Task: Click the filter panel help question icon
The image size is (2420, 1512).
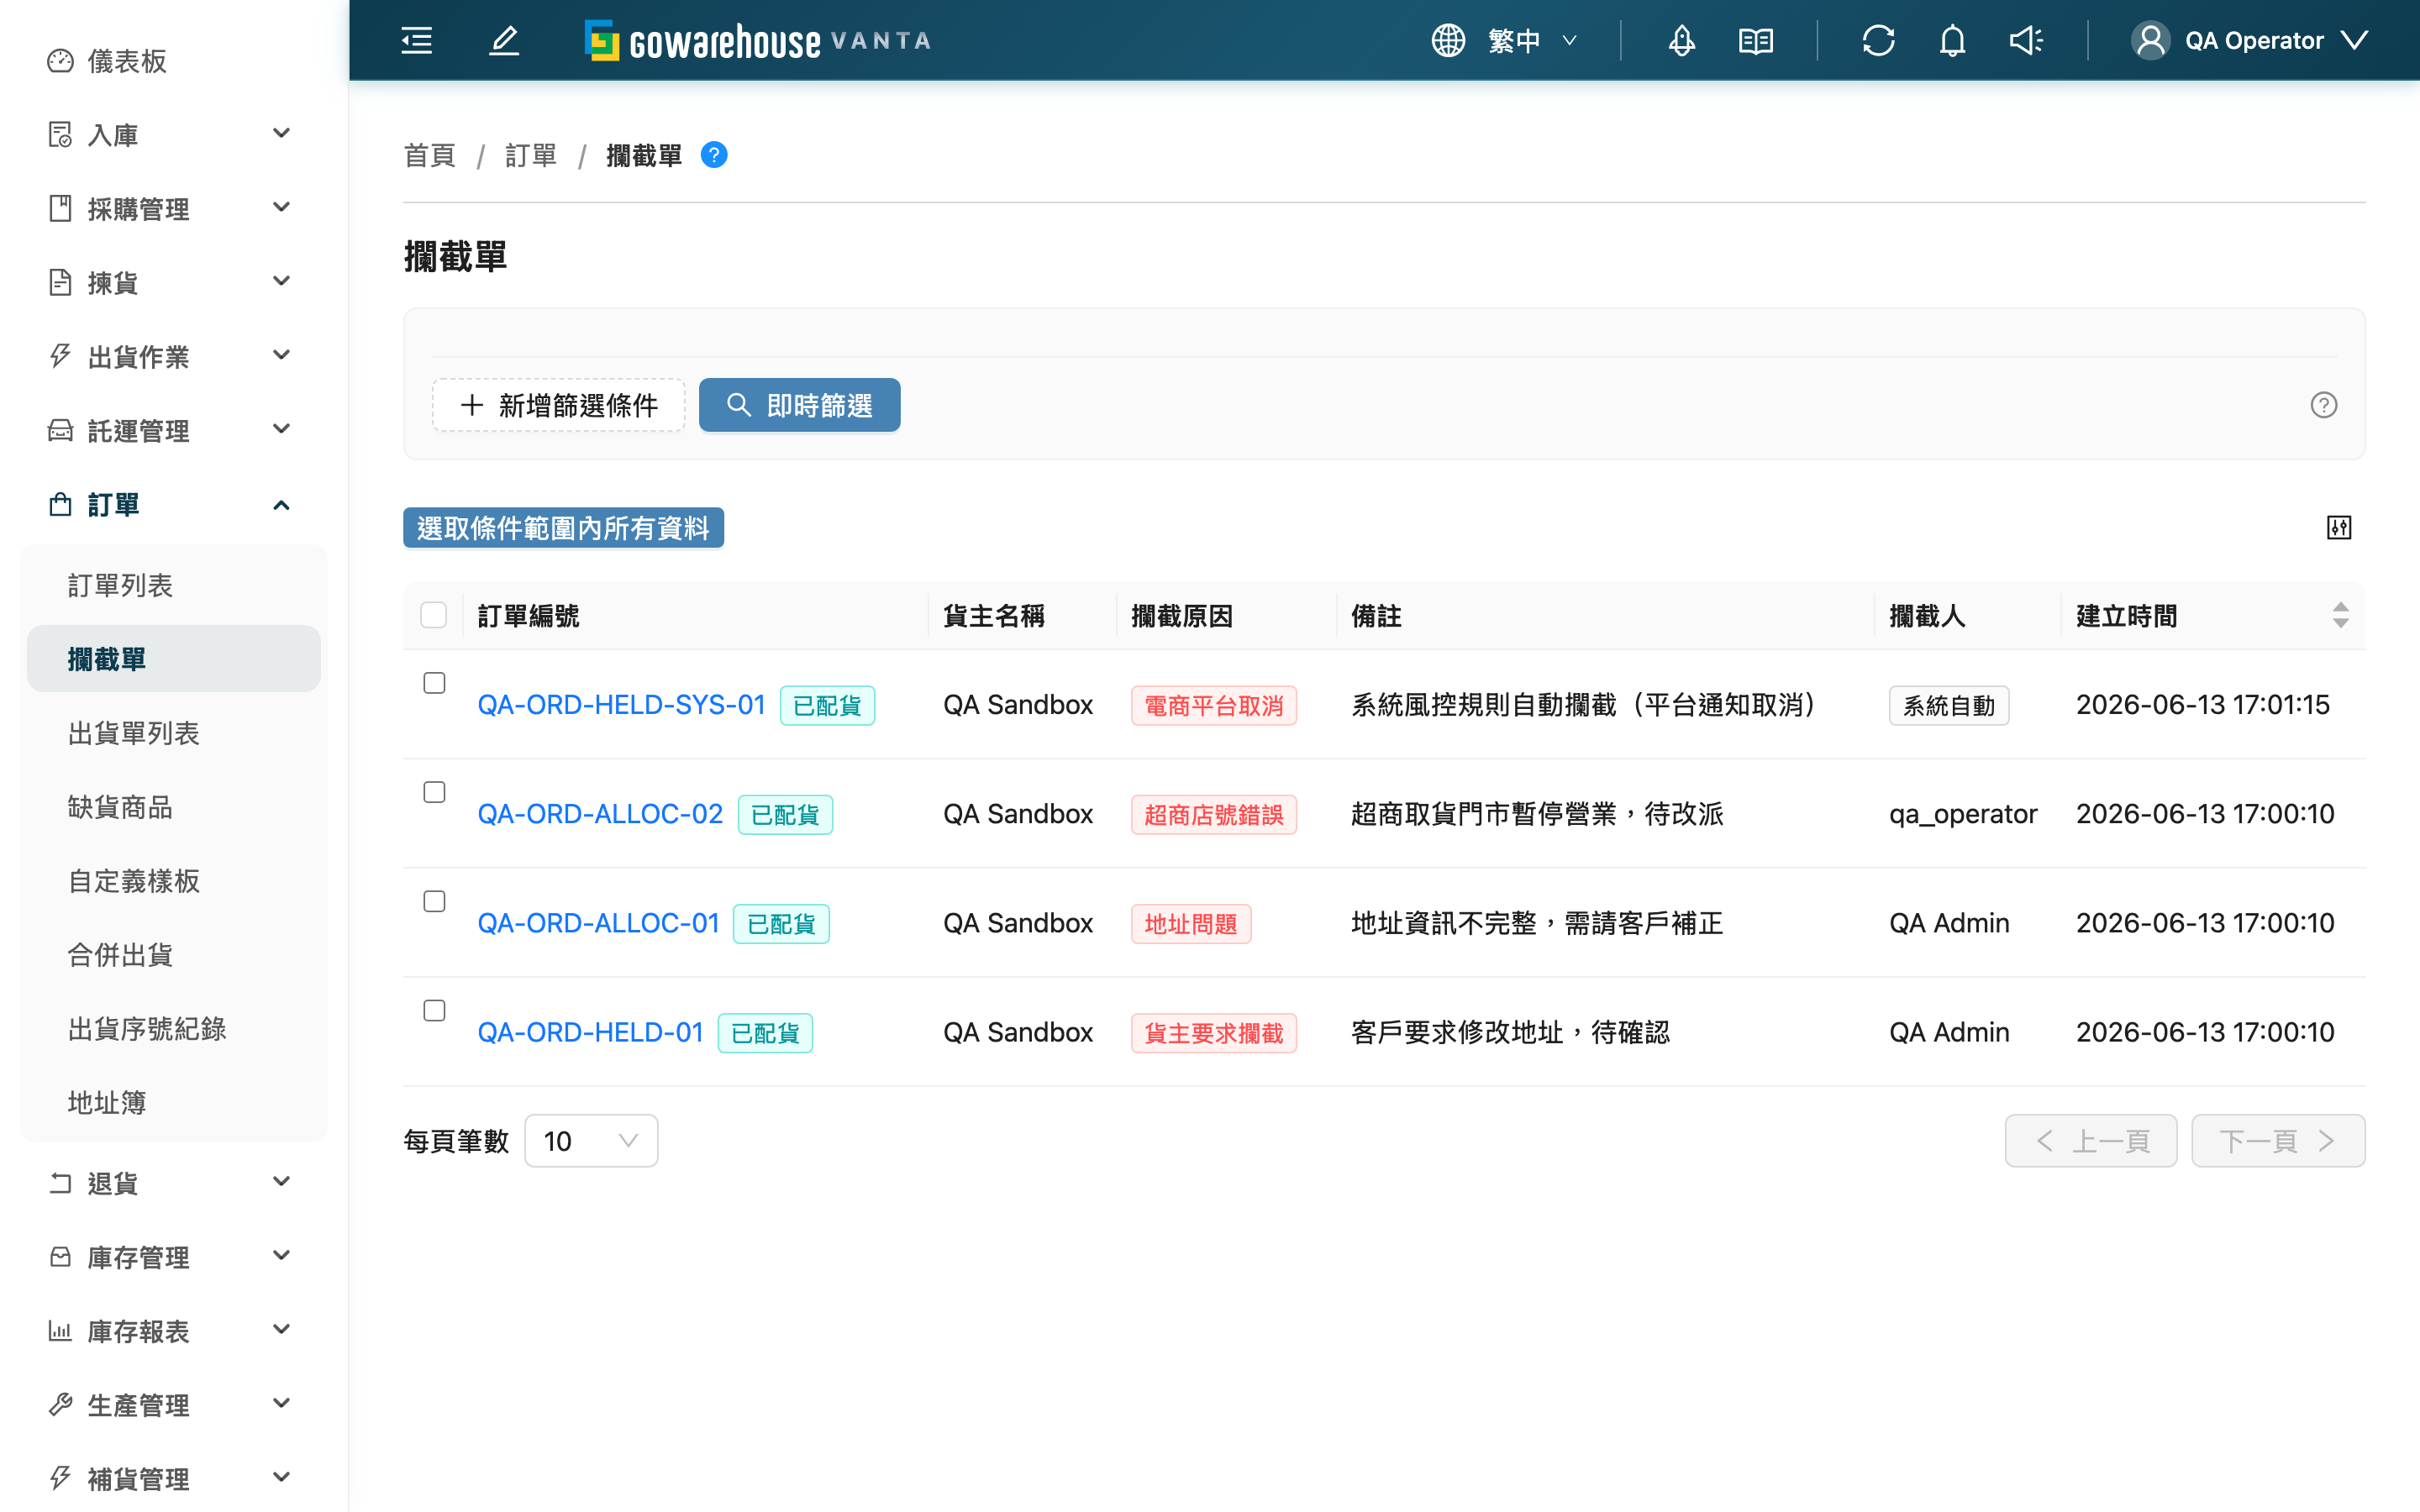Action: [x=2323, y=405]
